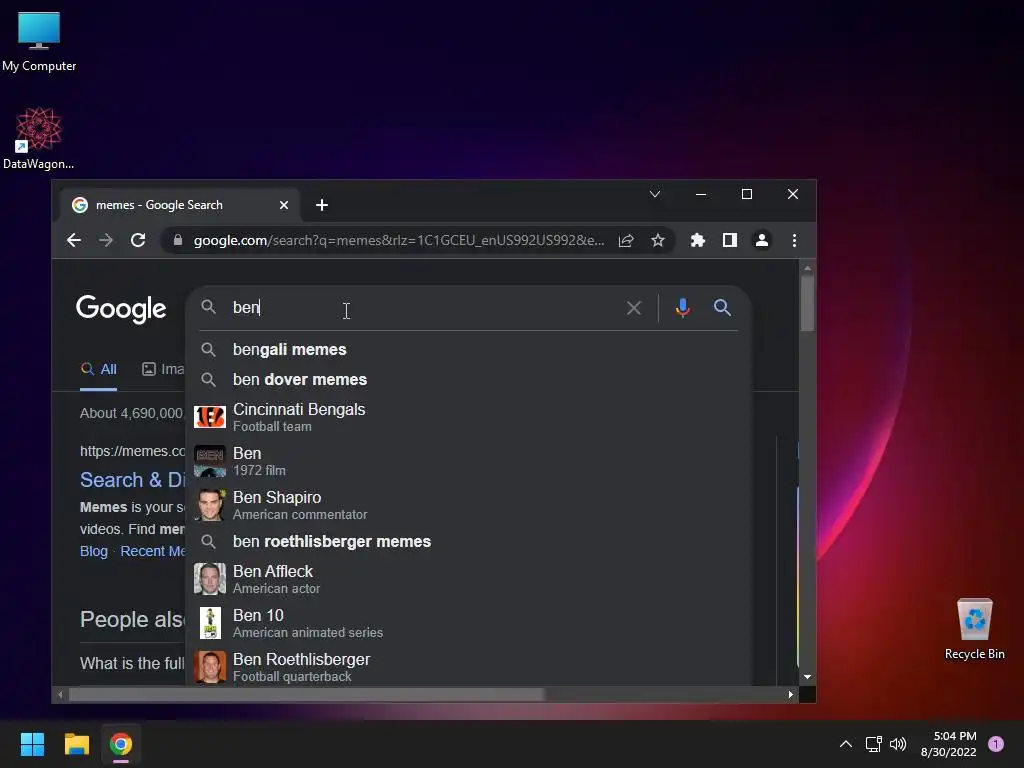Select Cincinnati Bengals football team suggestion
Viewport: 1024px width, 768px height.
tap(469, 417)
